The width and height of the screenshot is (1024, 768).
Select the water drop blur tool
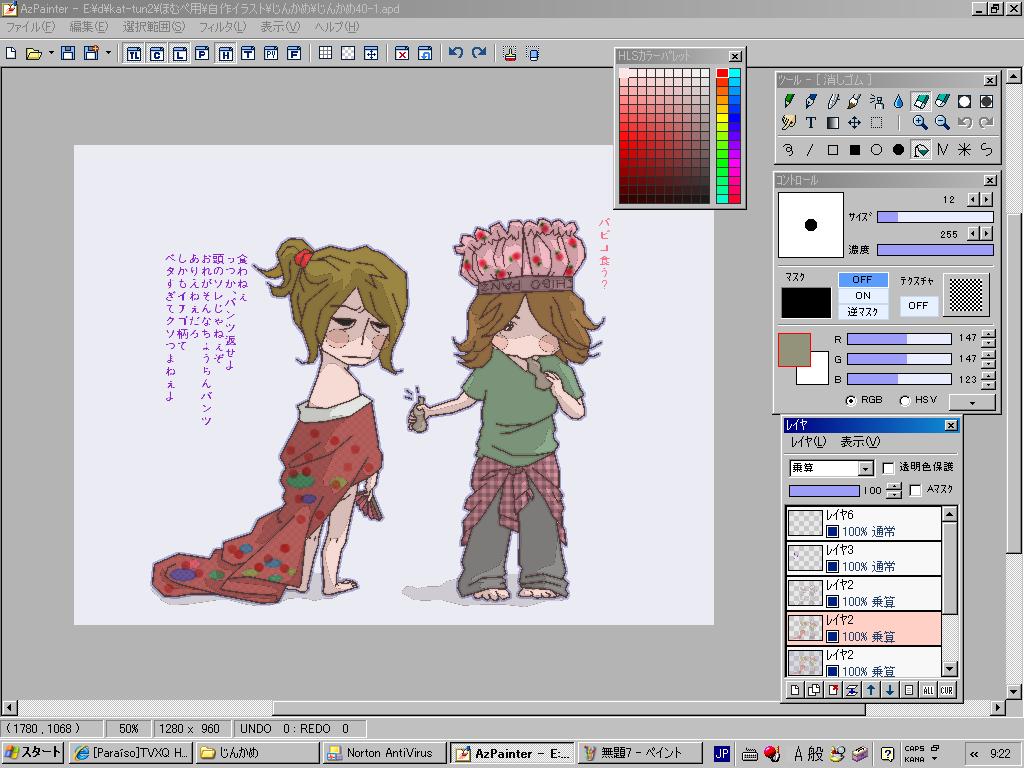[898, 101]
